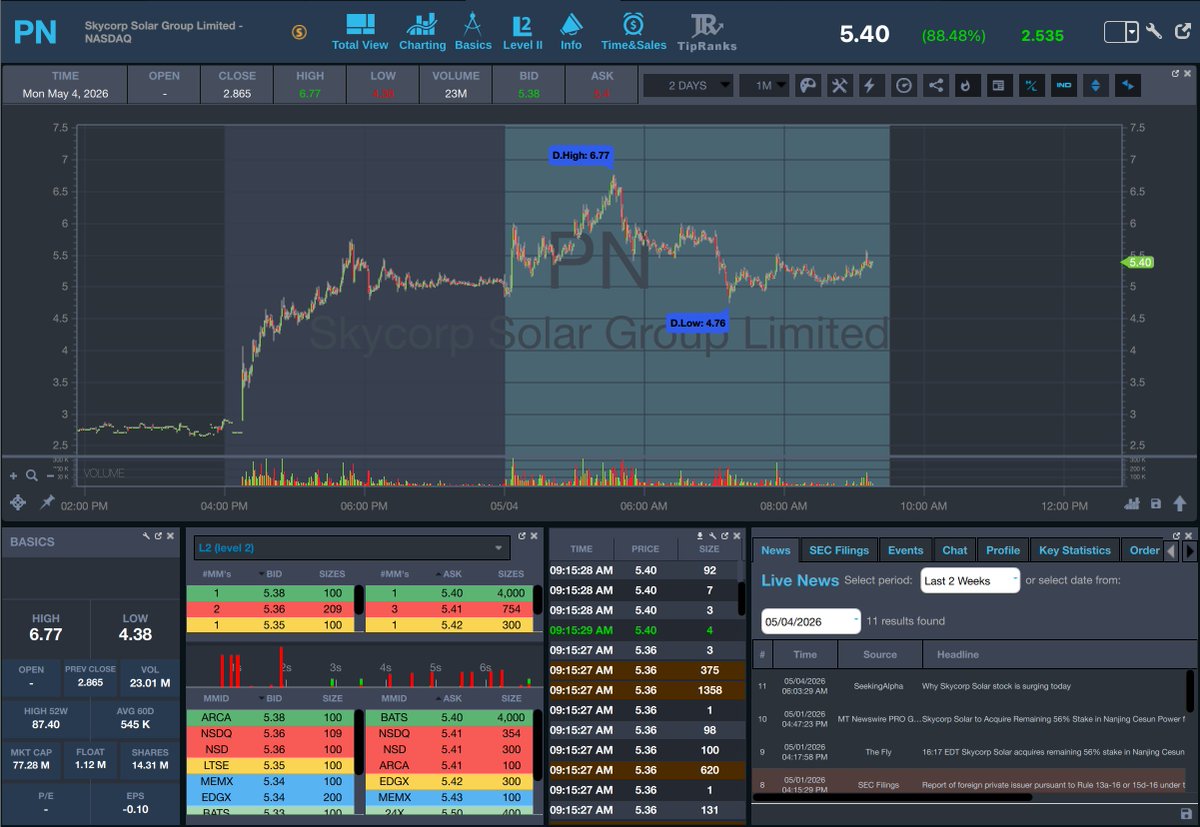Open the Level II module

[522, 31]
